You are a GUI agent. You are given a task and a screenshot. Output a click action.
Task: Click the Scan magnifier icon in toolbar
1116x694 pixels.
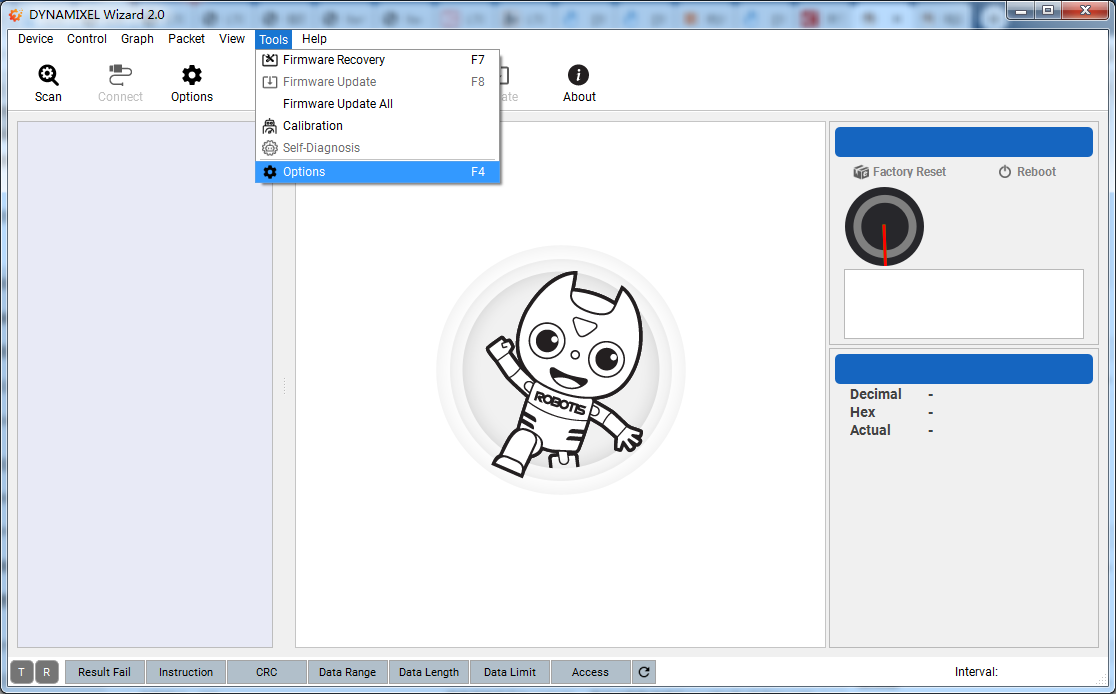(48, 75)
